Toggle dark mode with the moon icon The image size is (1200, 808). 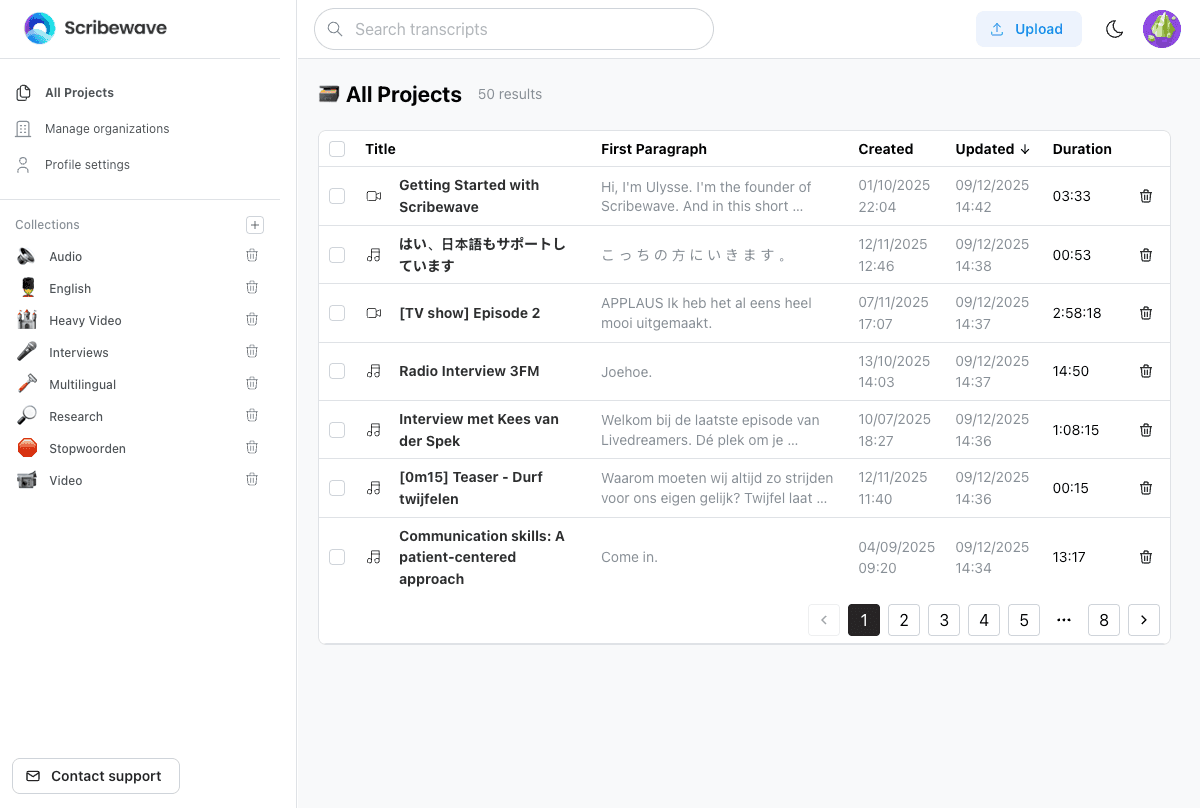pos(1114,29)
